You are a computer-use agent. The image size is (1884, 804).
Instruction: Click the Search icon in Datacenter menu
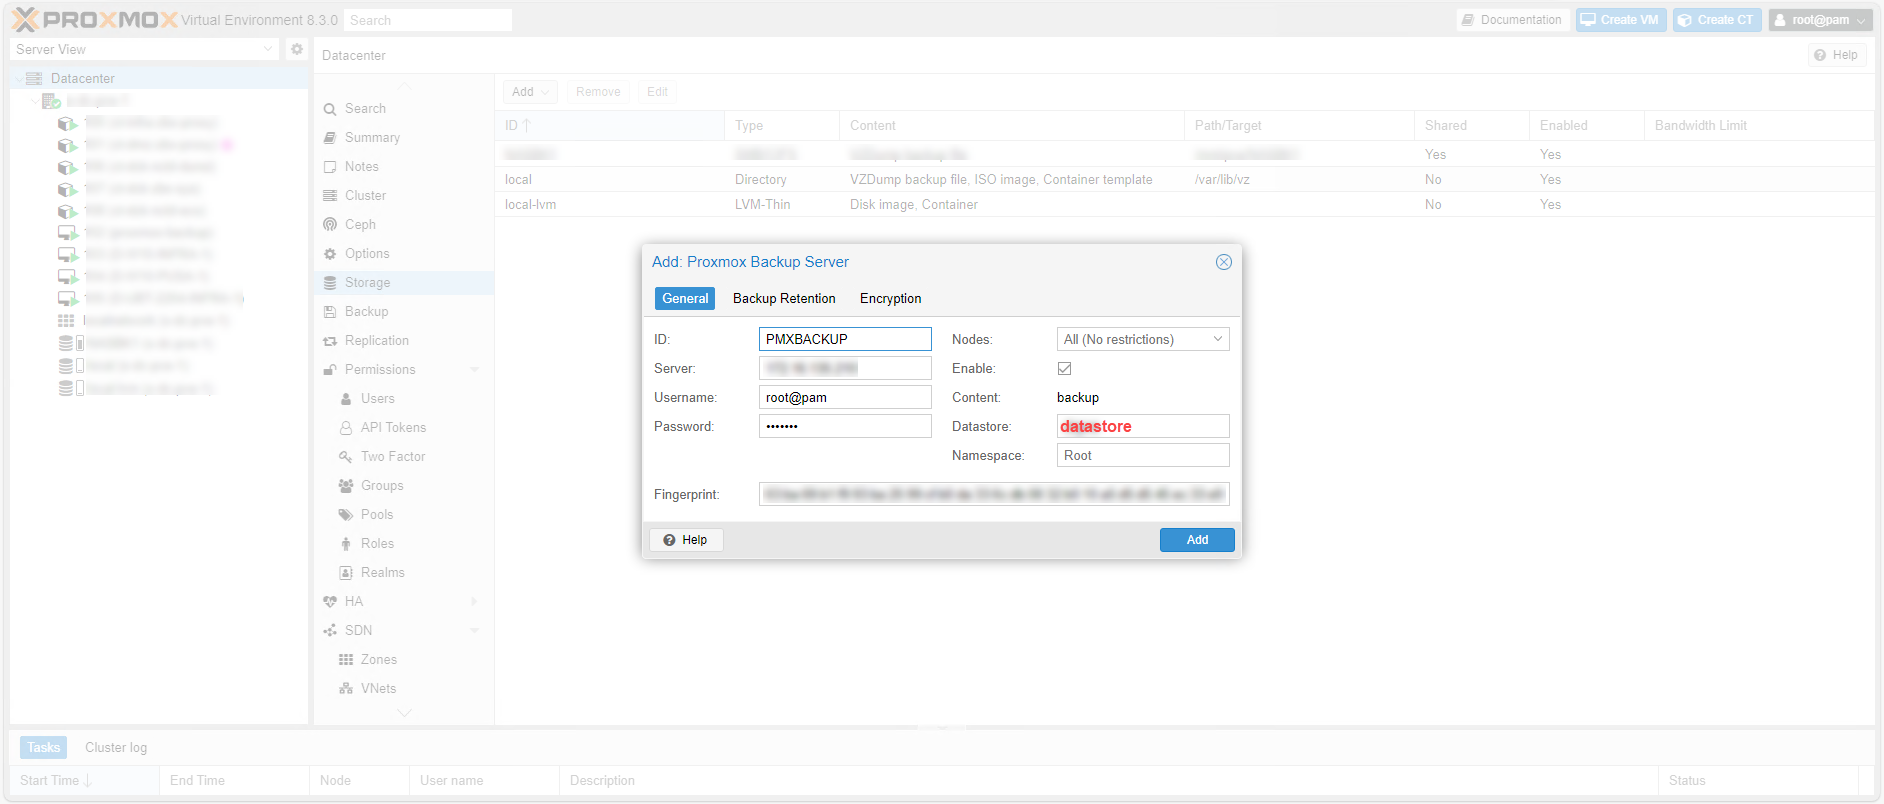(x=330, y=109)
